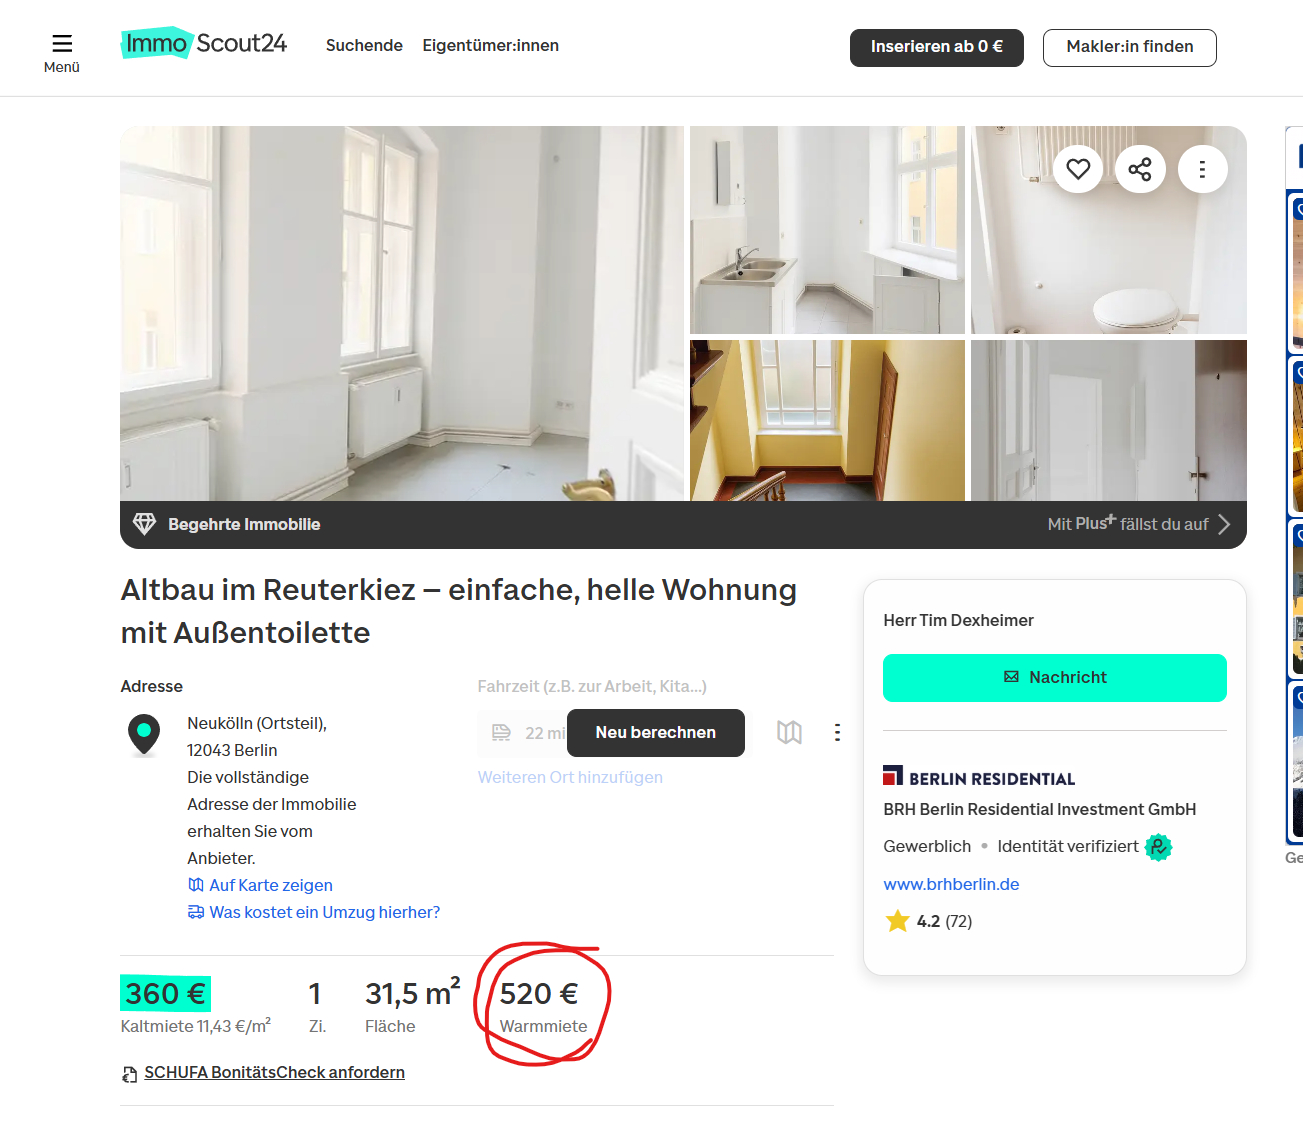Open the Auf Karte zeigen link
Screen dimensions: 1303x1128
click(270, 885)
